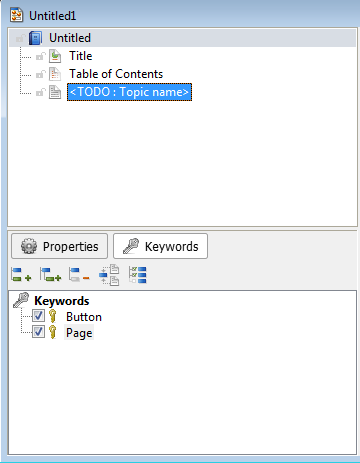
Task: Click the associate keyword with topics icon
Action: pyautogui.click(x=109, y=275)
